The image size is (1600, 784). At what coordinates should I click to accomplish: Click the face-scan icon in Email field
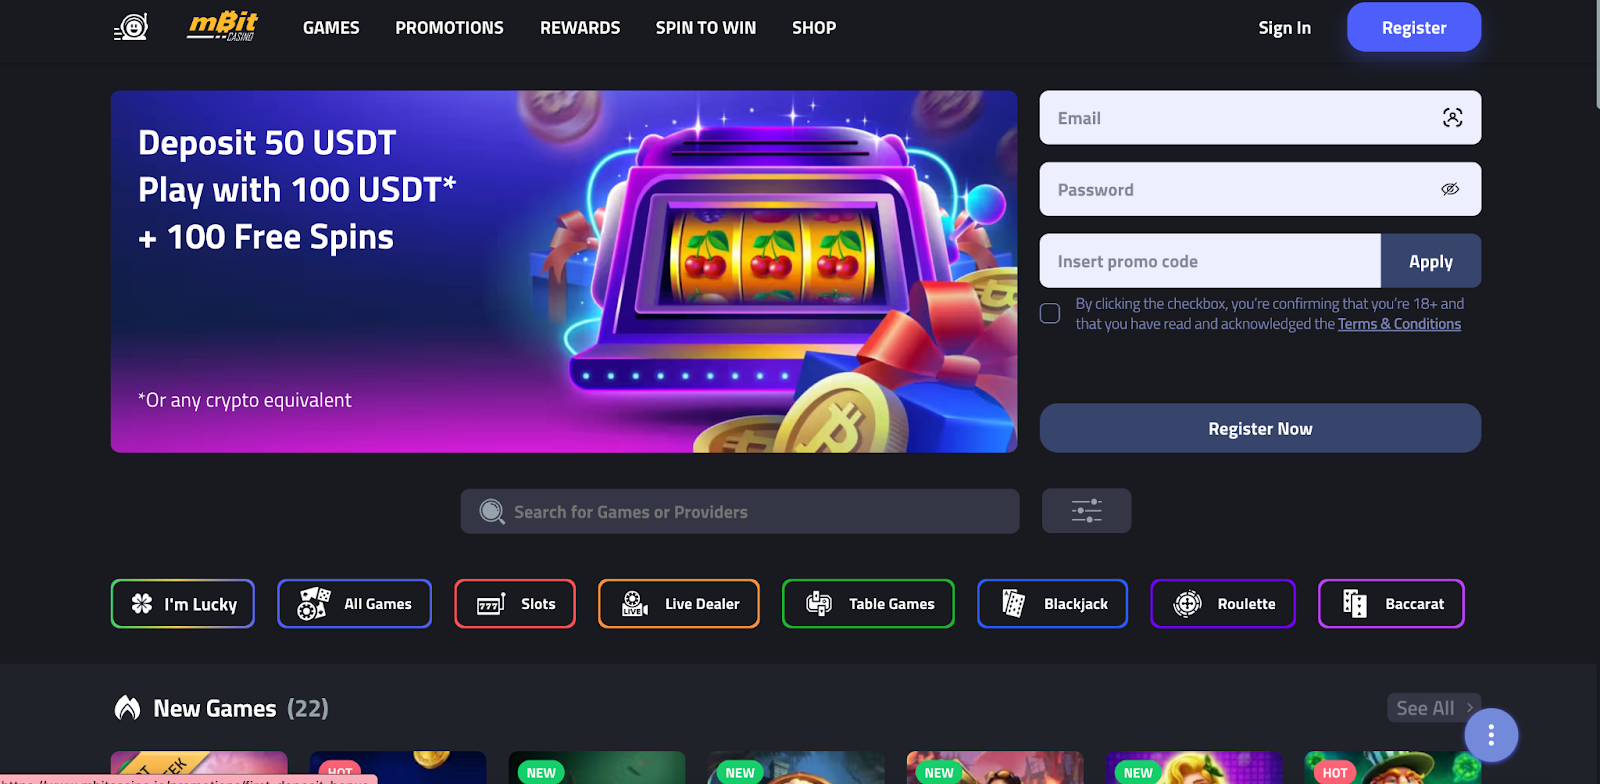[x=1452, y=118]
